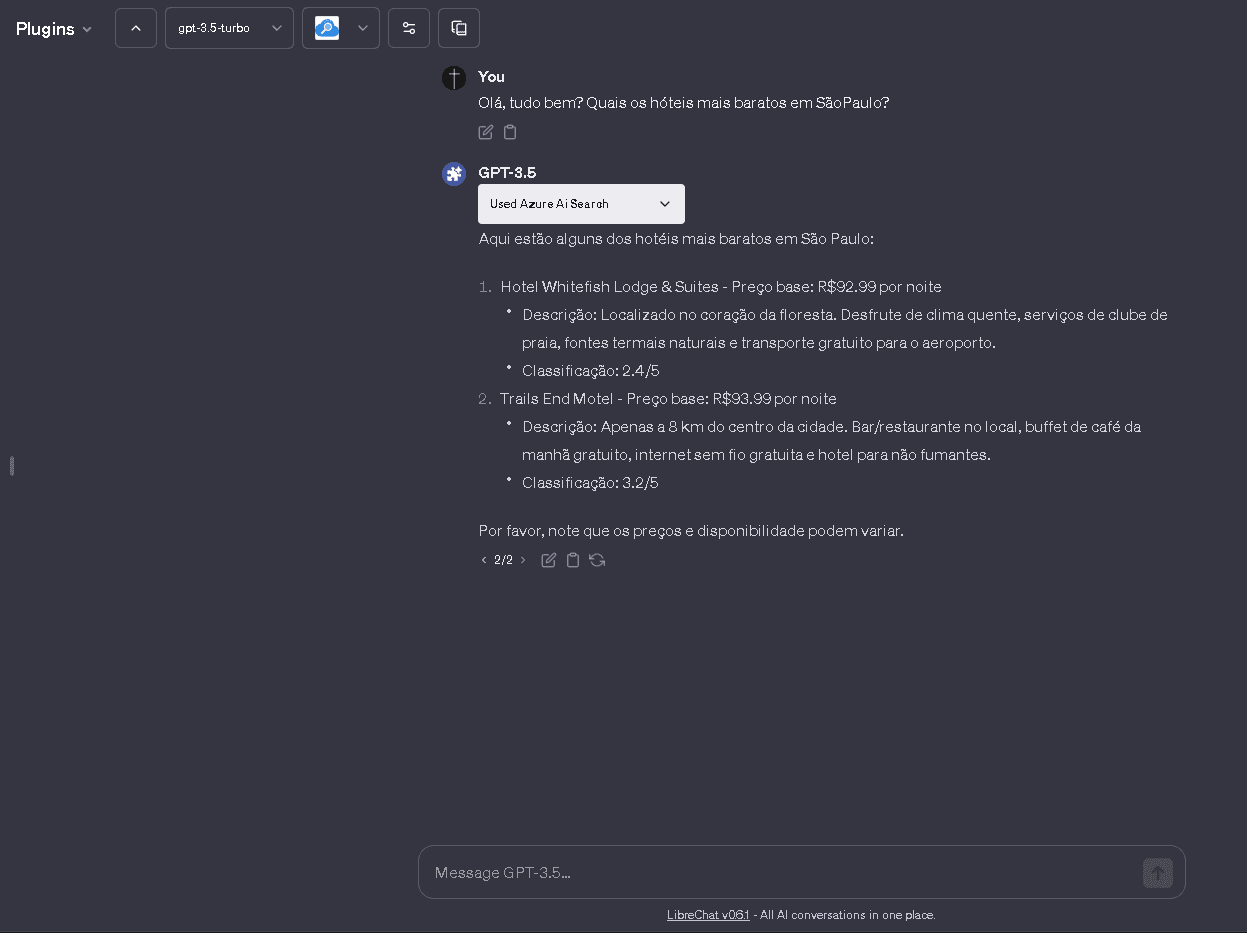Click the duplicate conversation icon in the header

click(459, 27)
